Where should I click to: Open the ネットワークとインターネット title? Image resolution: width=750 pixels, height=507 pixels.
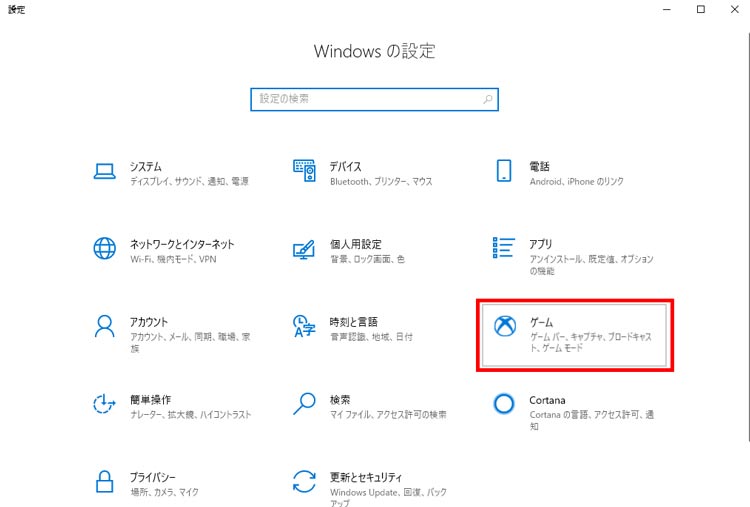point(182,244)
